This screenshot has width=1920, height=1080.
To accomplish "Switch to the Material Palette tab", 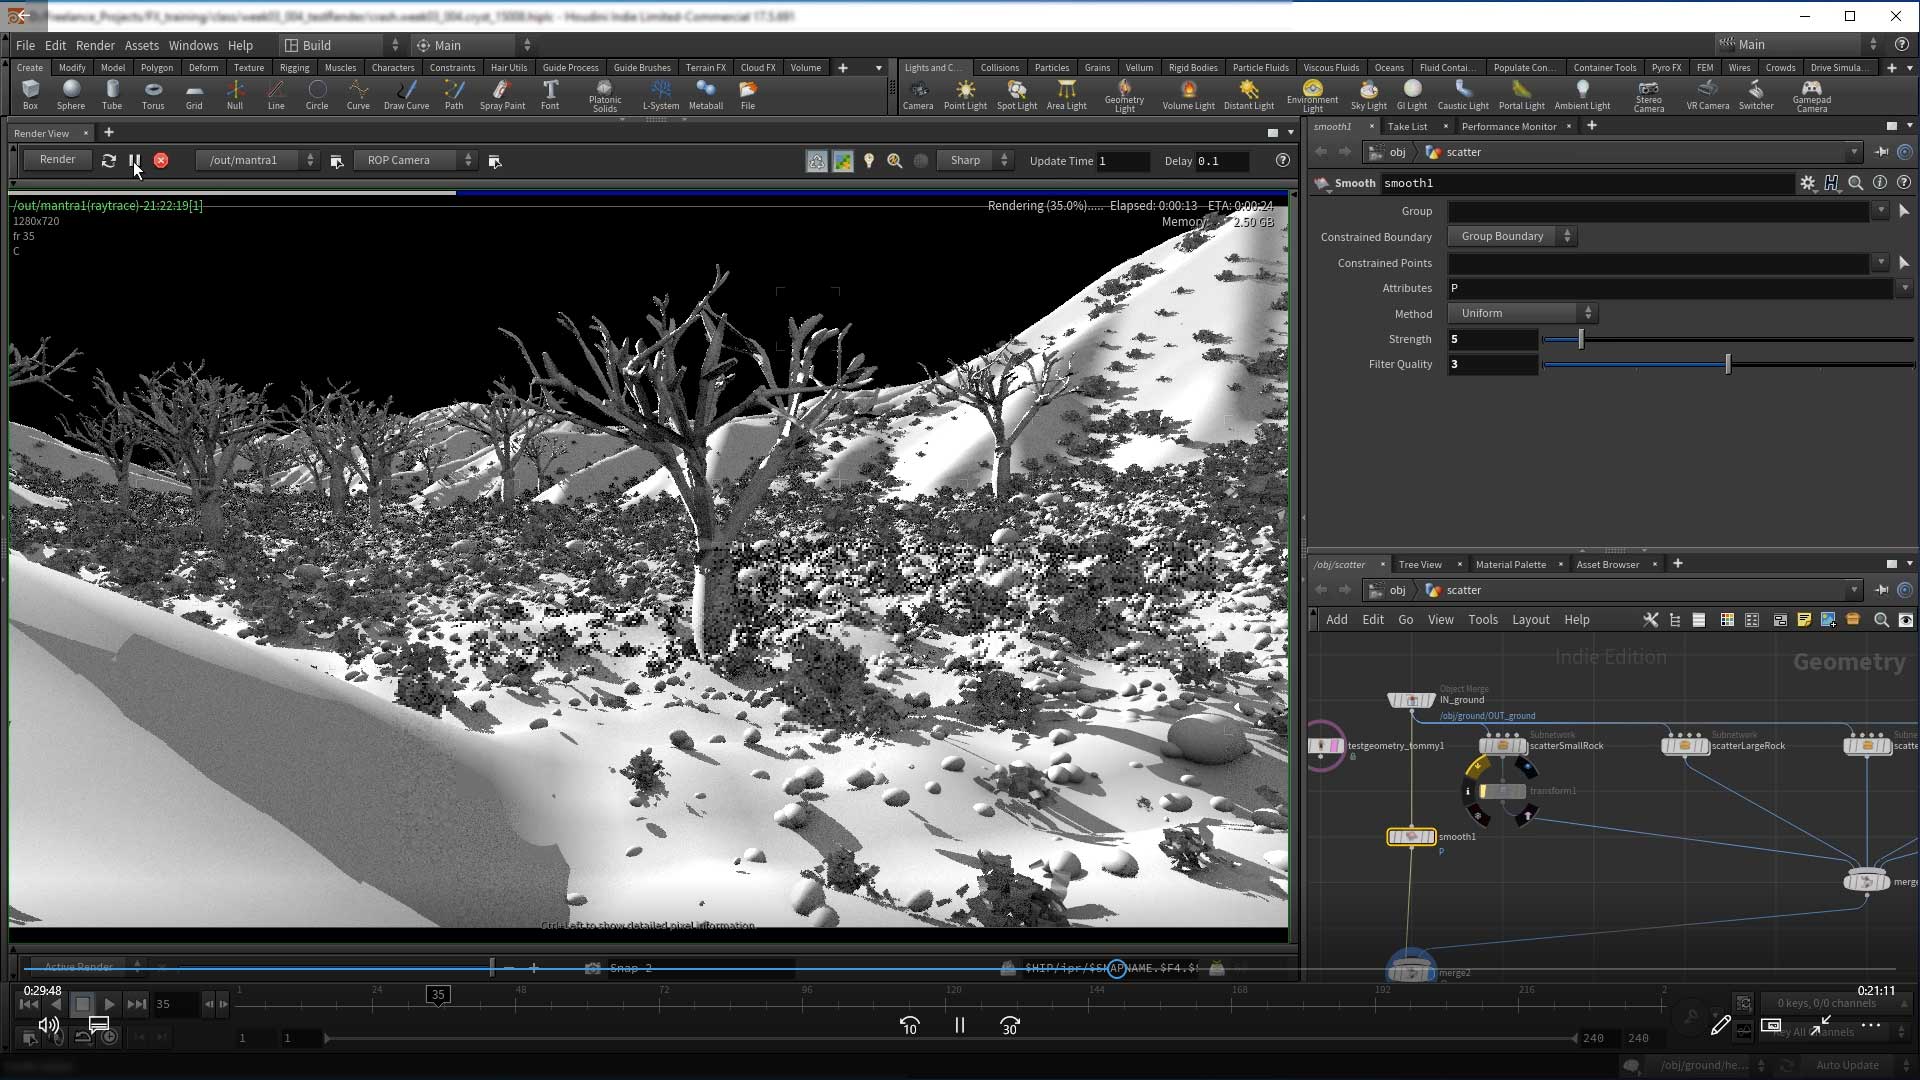I will (1510, 564).
